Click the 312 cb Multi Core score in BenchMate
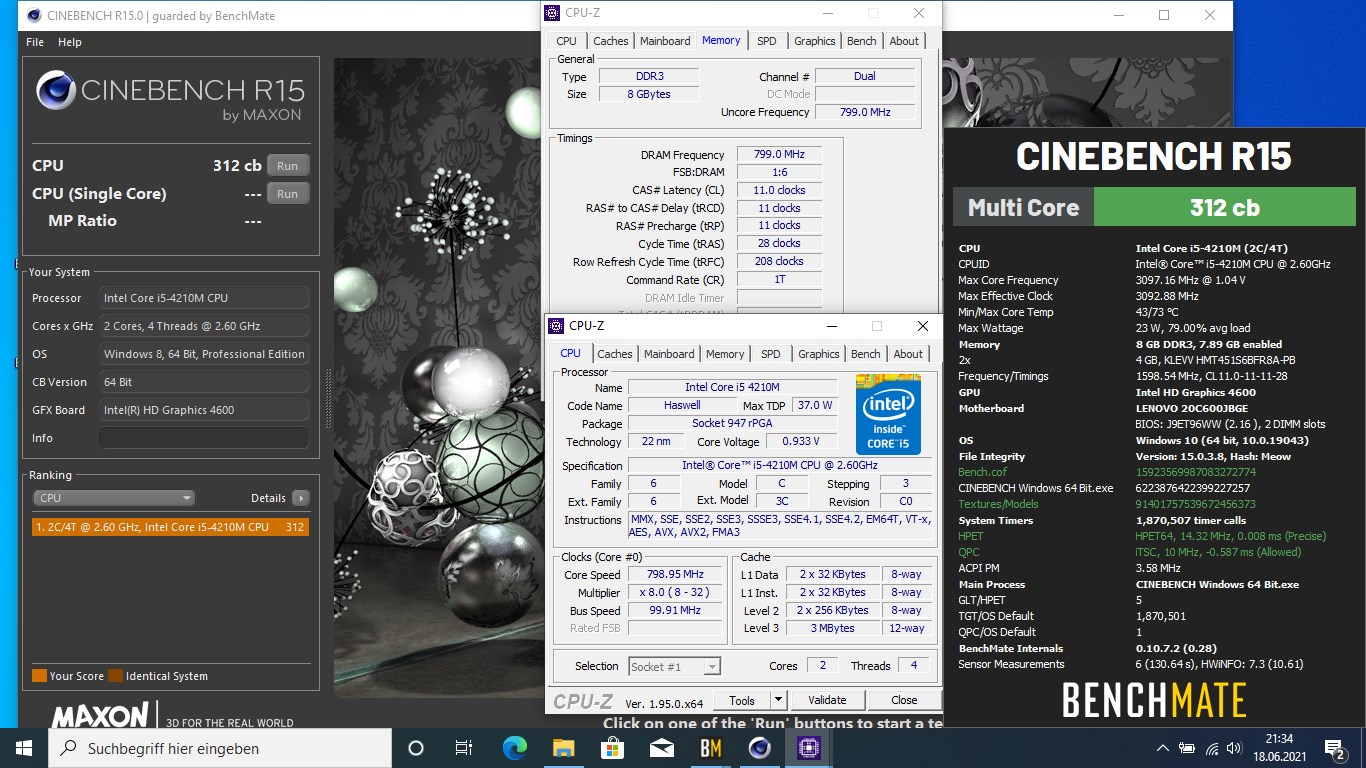The height and width of the screenshot is (768, 1366). [x=1224, y=208]
